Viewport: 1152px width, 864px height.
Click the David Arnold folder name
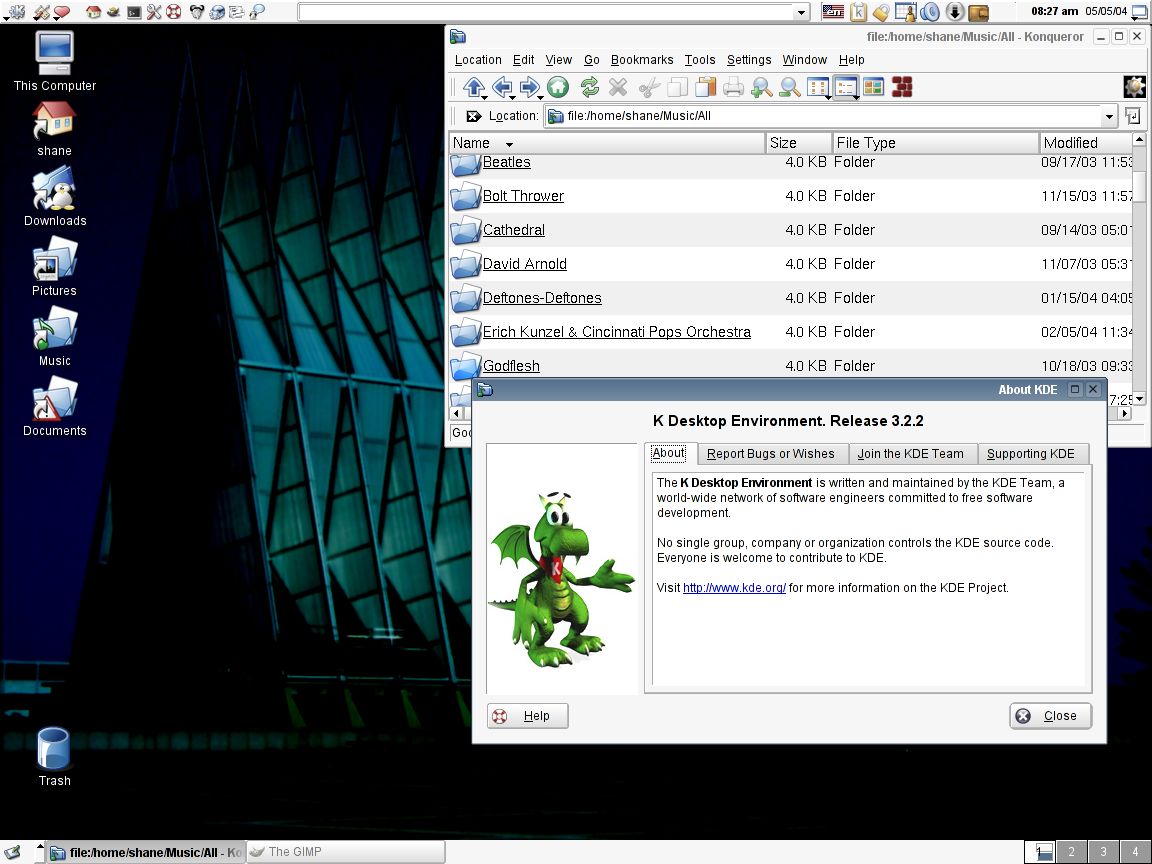point(525,264)
